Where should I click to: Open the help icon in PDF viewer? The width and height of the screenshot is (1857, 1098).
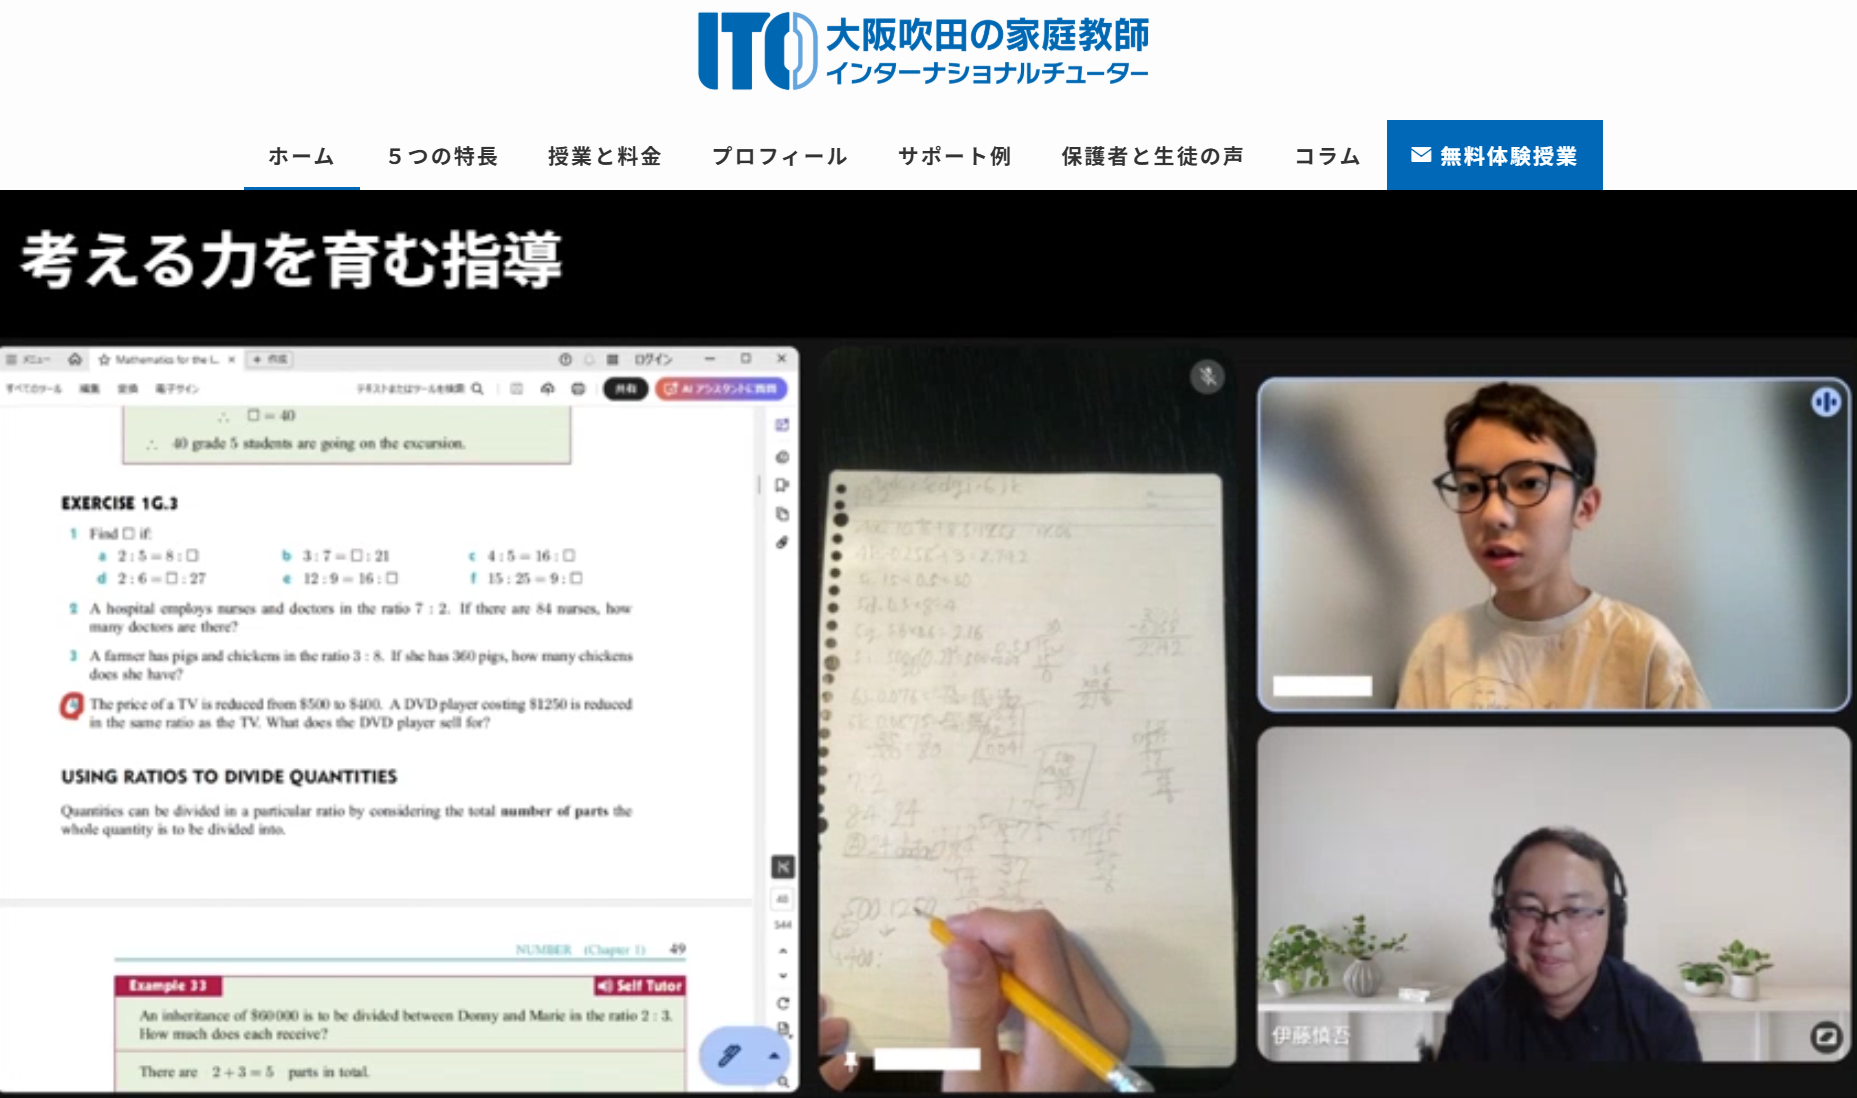click(565, 359)
